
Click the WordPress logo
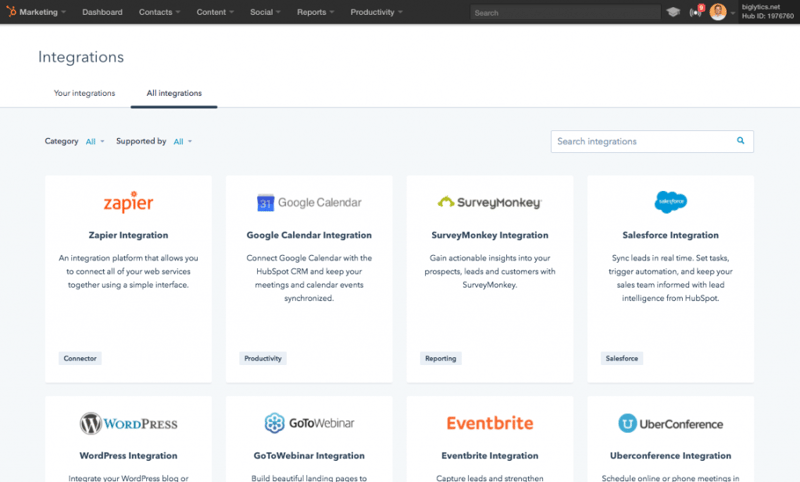click(129, 423)
